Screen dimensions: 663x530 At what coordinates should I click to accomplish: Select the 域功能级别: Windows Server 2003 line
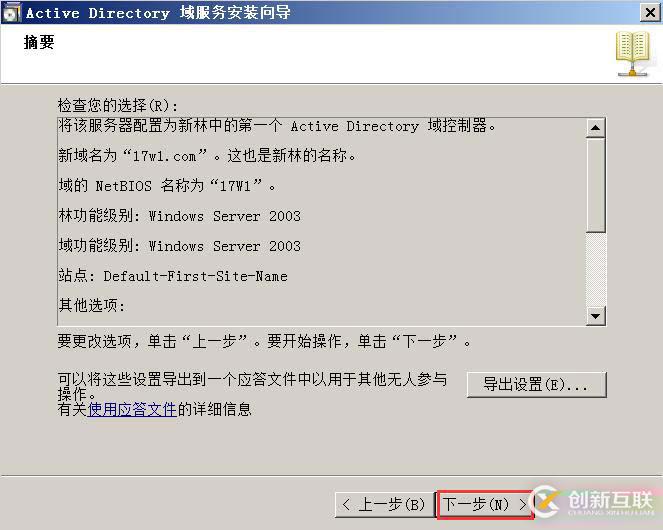pyautogui.click(x=180, y=246)
